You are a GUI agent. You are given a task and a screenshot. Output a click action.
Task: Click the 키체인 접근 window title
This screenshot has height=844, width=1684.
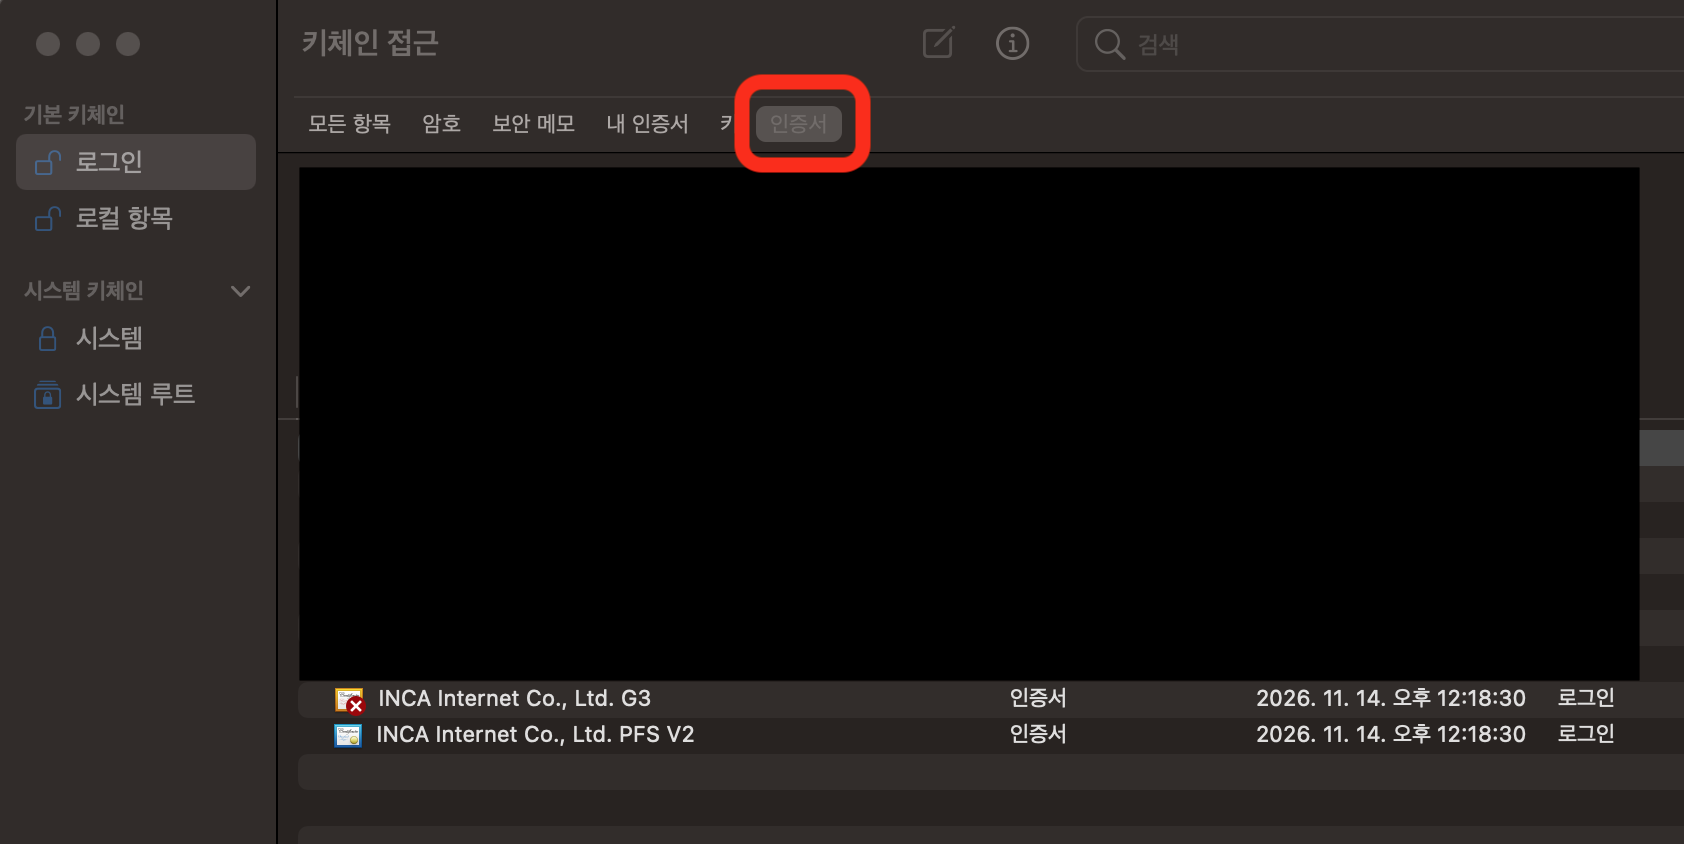tap(370, 43)
